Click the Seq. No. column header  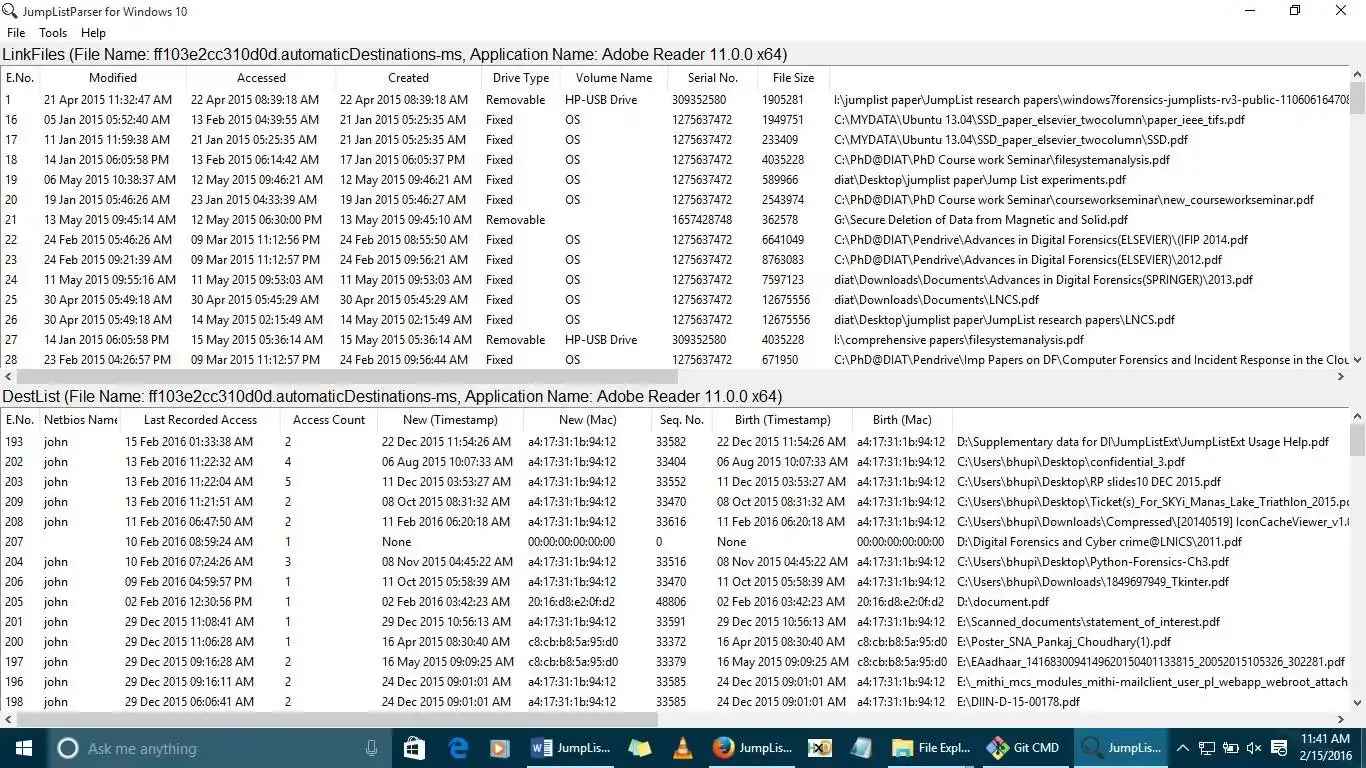[x=681, y=419]
